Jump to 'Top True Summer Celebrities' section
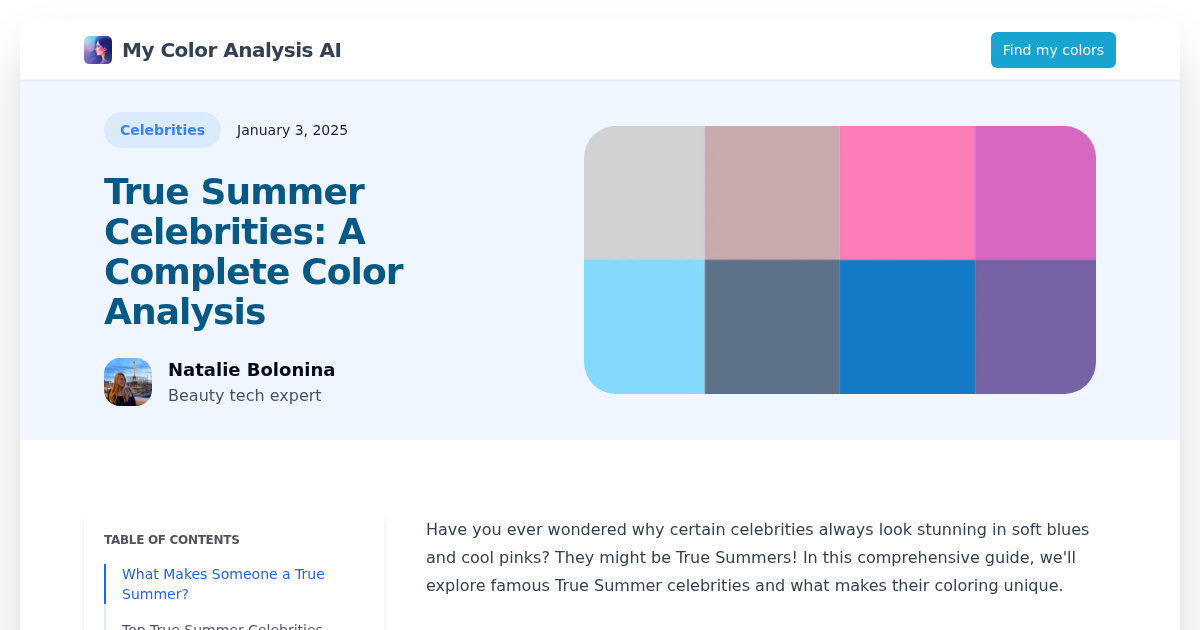The image size is (1200, 630). coord(222,626)
